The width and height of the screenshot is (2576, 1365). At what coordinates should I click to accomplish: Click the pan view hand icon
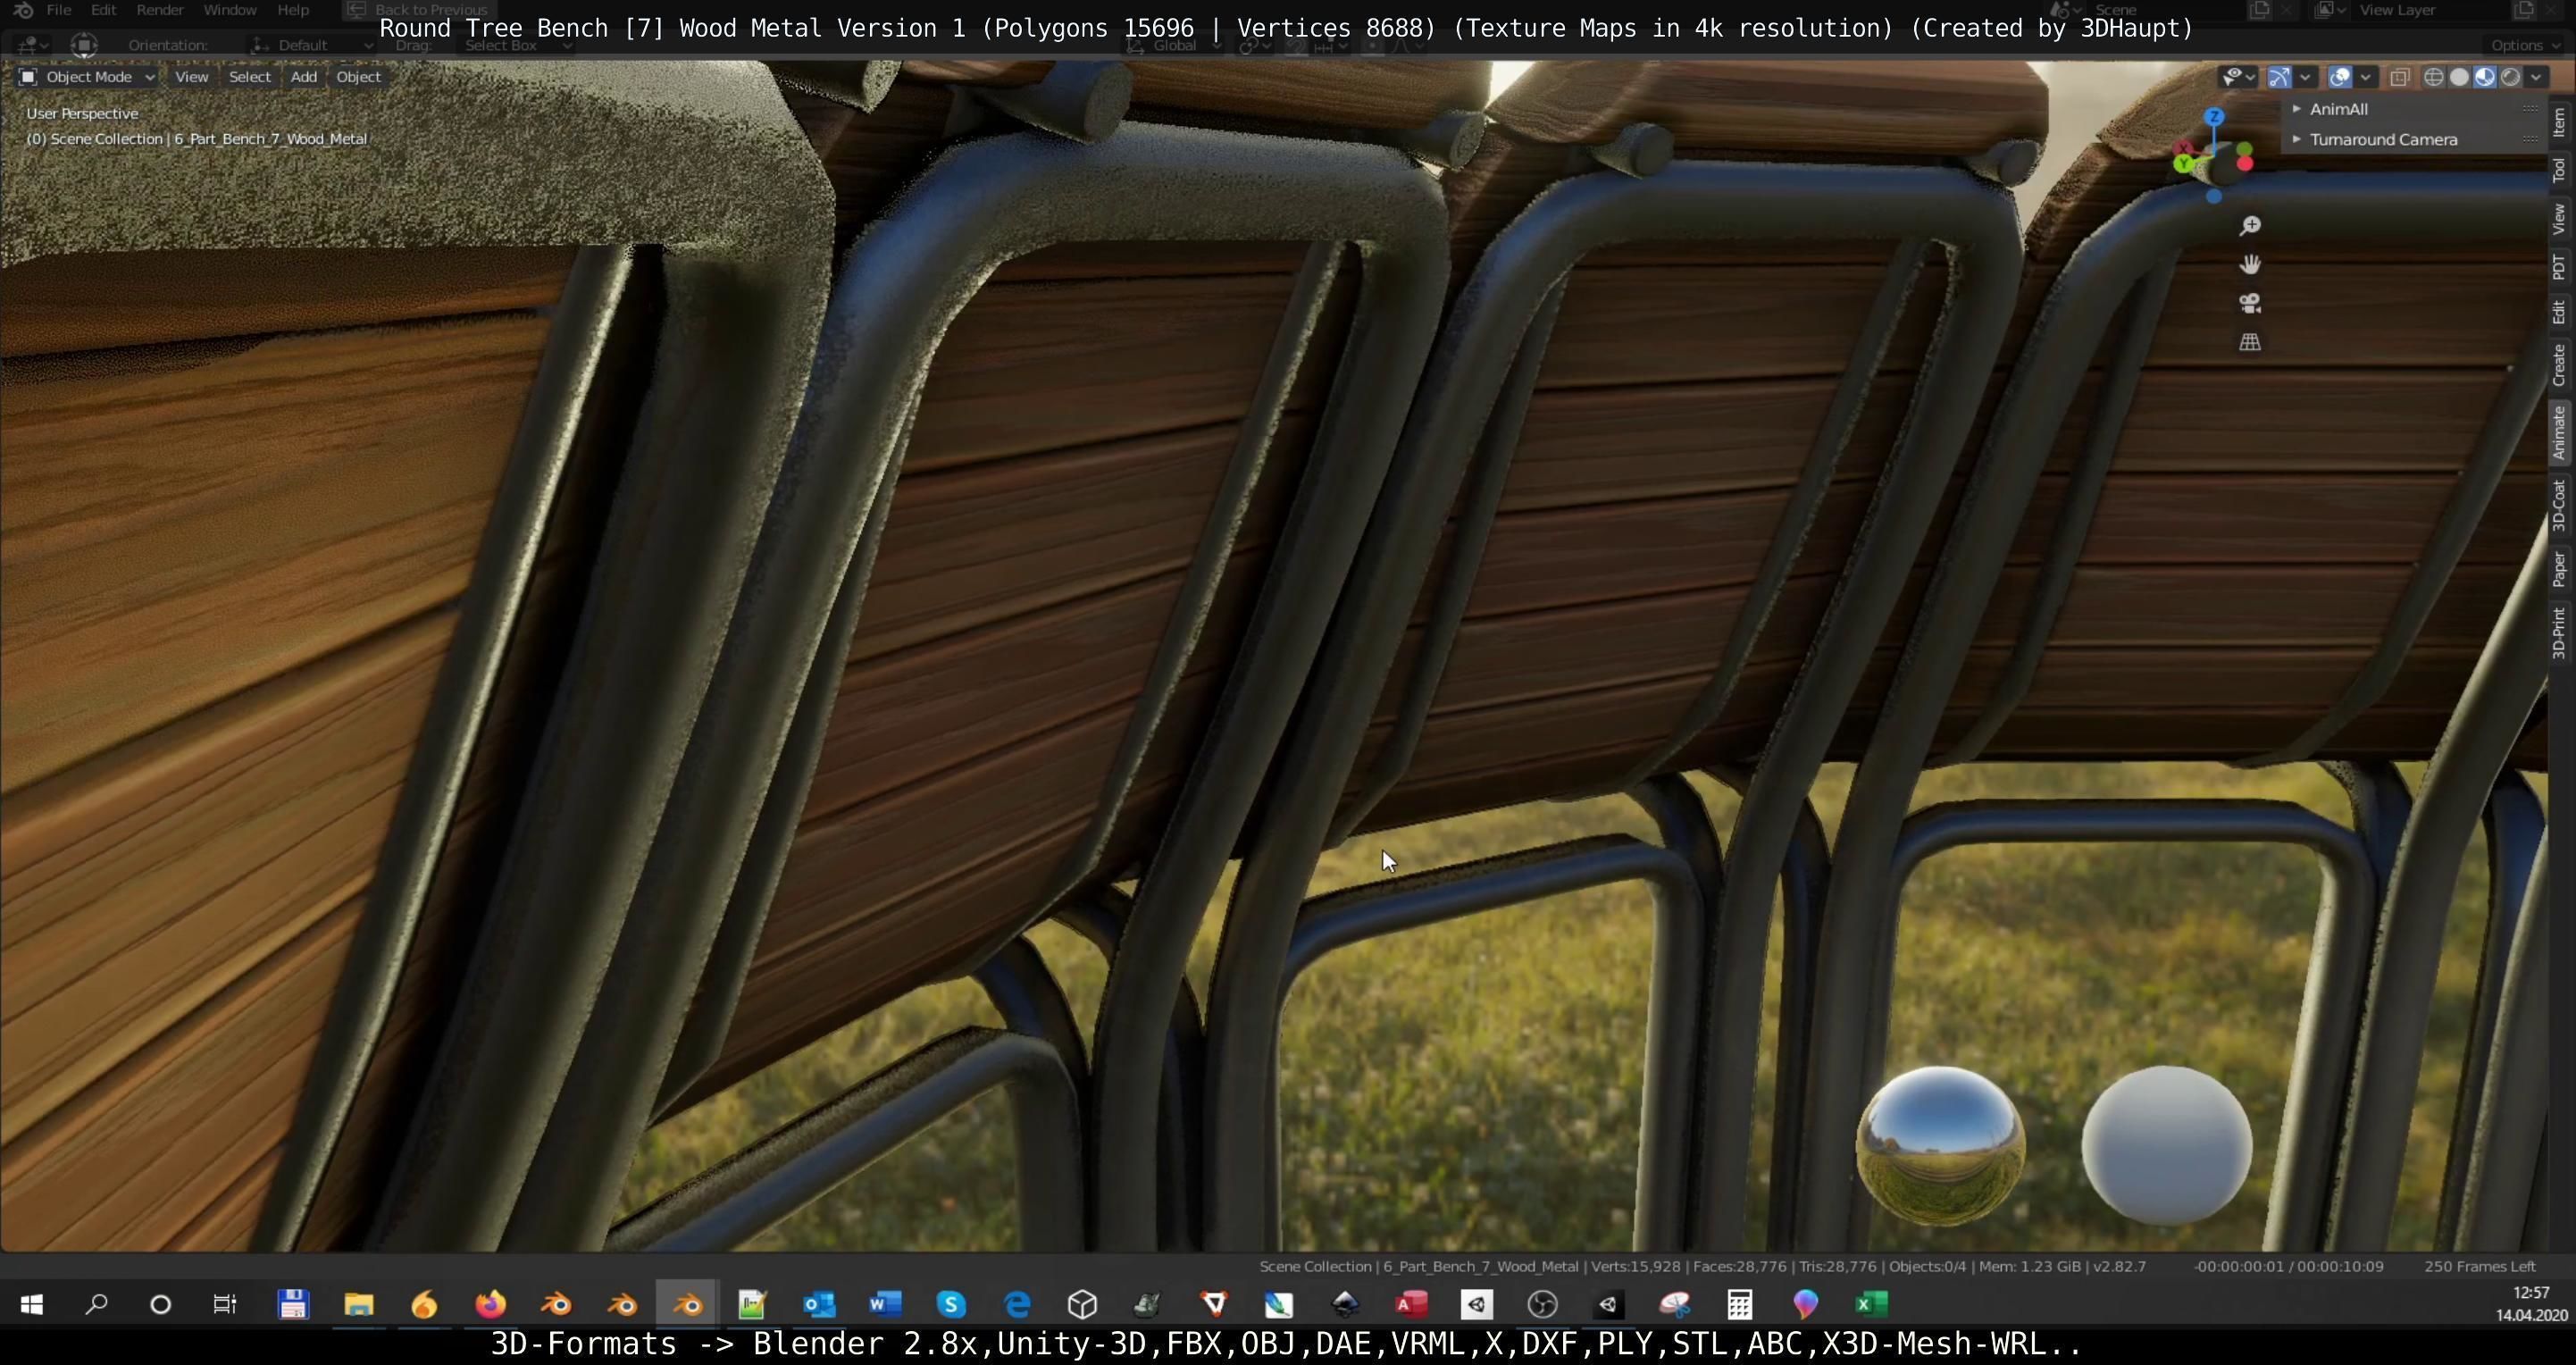[x=2249, y=265]
